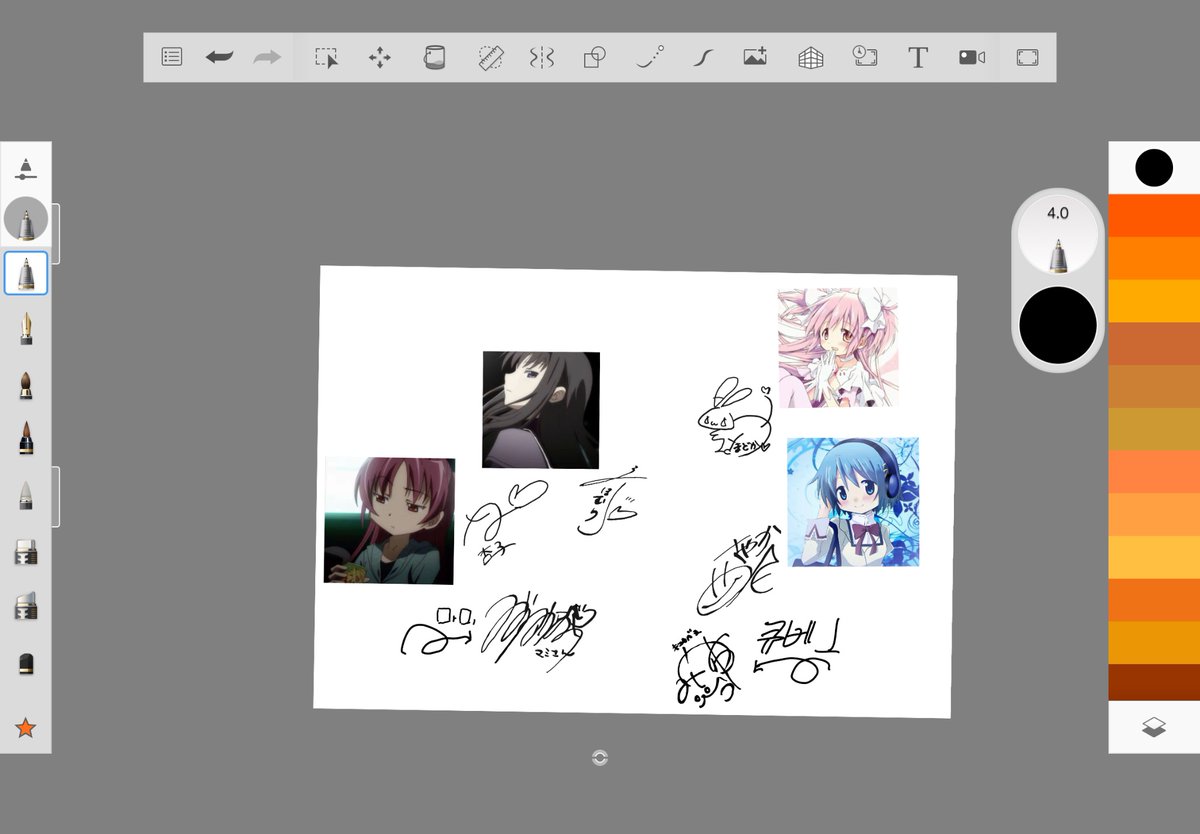Undo the last stroke

219,57
